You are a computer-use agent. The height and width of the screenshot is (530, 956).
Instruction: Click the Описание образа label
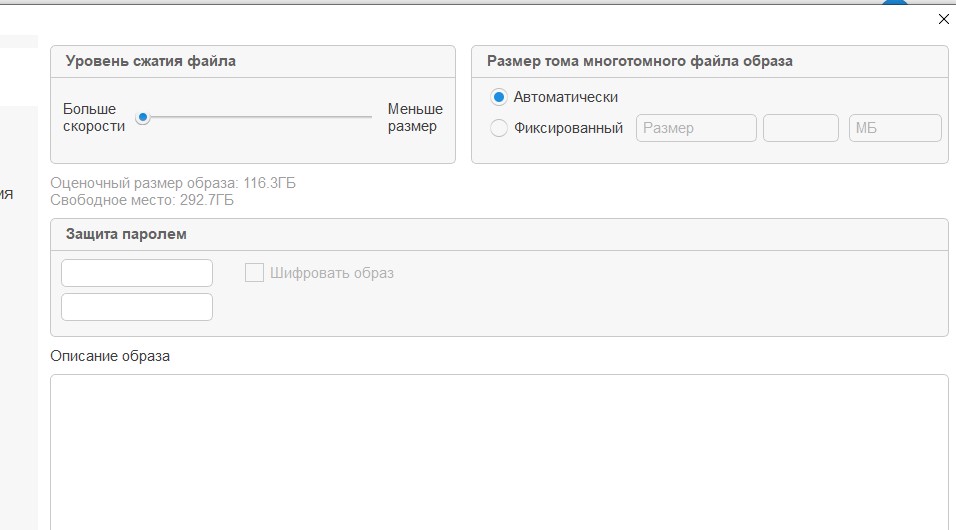[x=110, y=356]
